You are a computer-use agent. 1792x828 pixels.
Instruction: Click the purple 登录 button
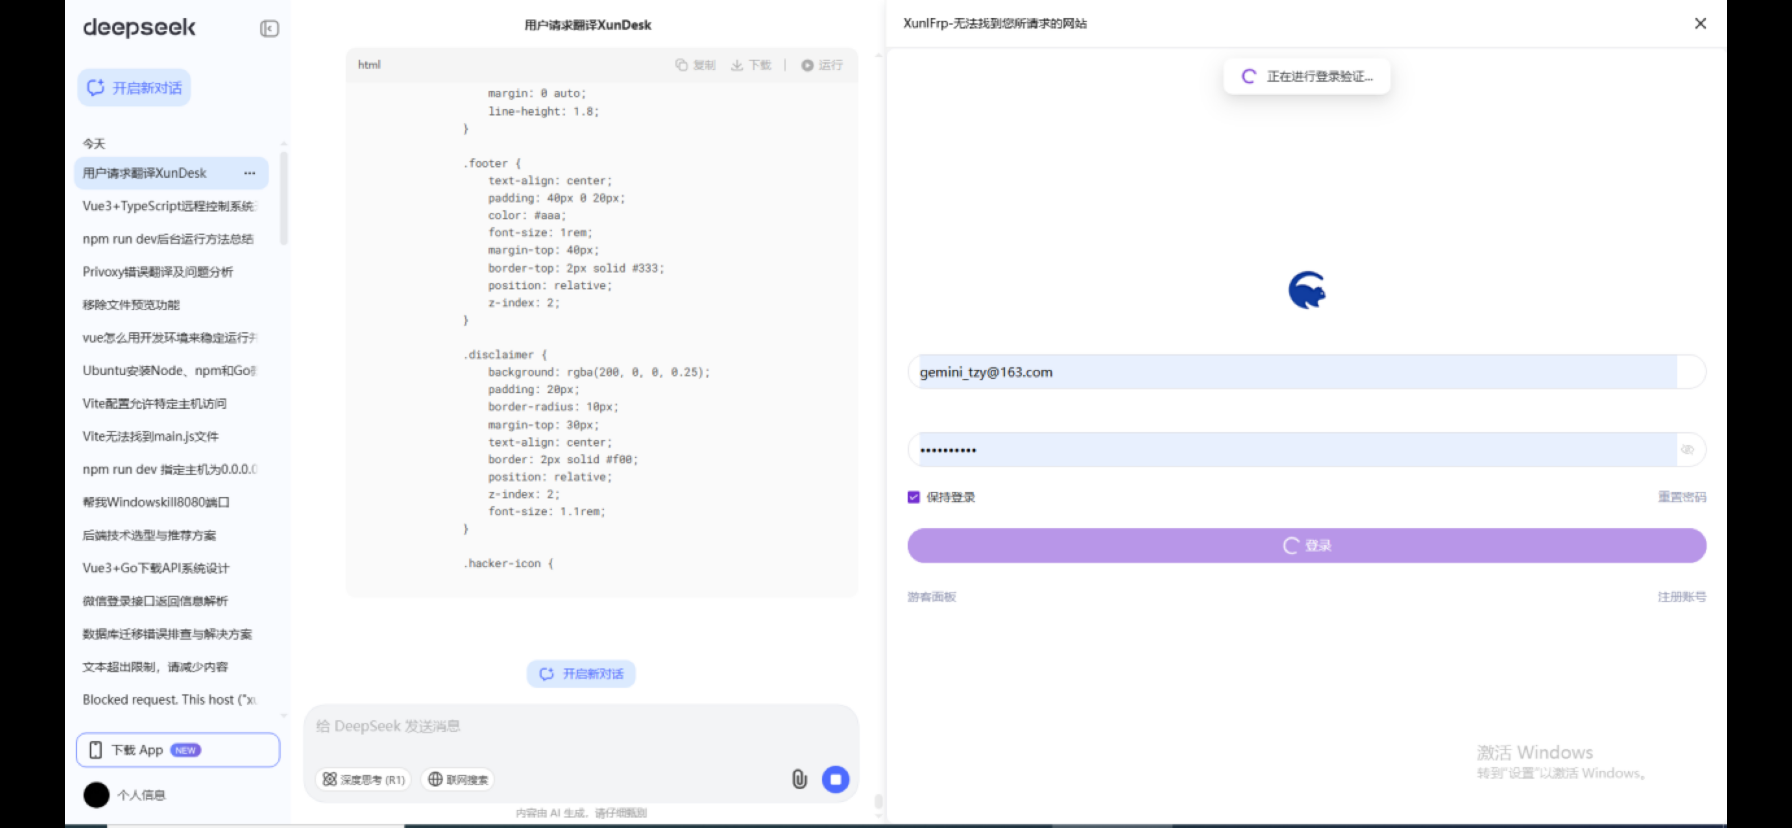(x=1306, y=545)
